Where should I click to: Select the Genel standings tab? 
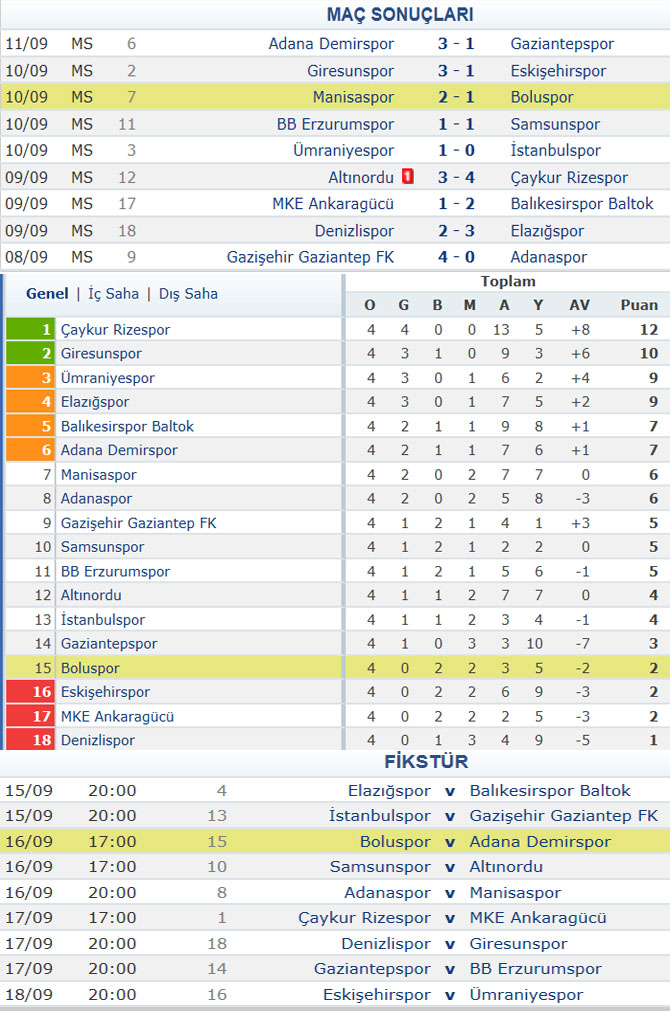47,294
